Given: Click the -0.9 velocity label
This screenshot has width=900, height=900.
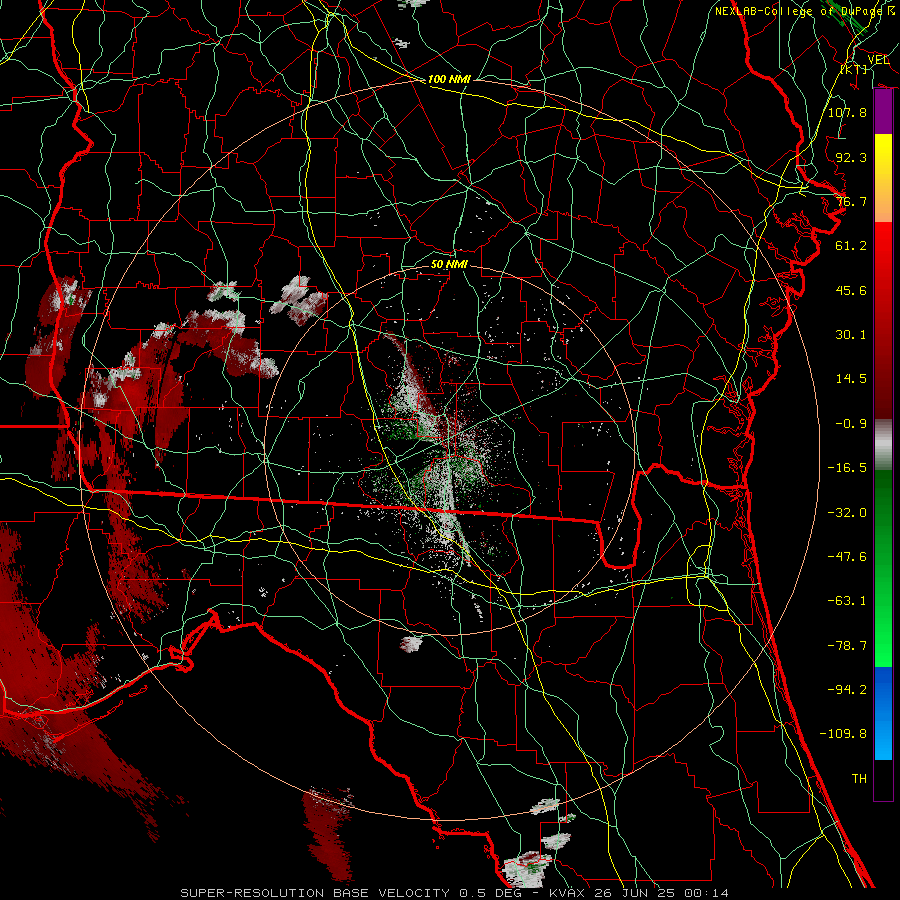Looking at the screenshot, I should coord(851,424).
